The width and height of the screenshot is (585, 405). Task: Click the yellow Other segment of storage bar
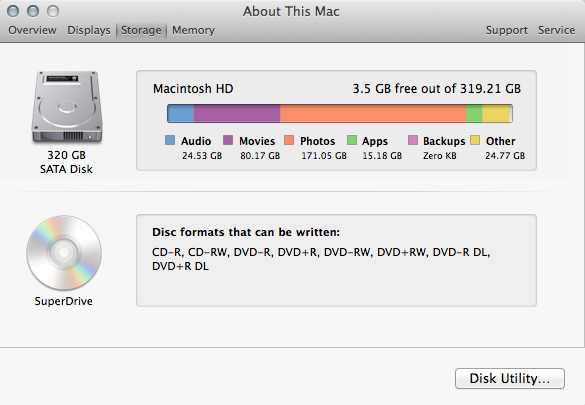click(x=496, y=113)
